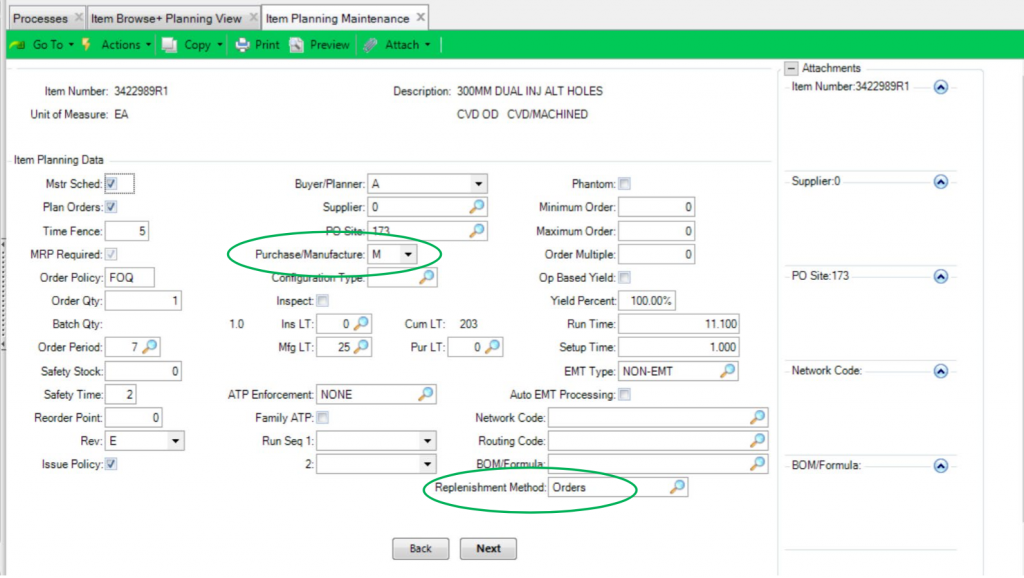
Task: Click the Next button
Action: pos(487,548)
